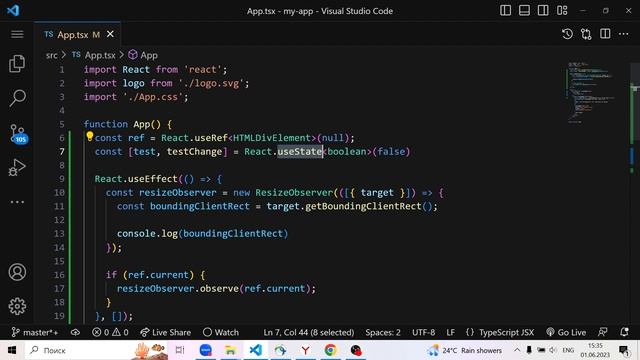Change the LF end of line sequence

[x=451, y=332]
